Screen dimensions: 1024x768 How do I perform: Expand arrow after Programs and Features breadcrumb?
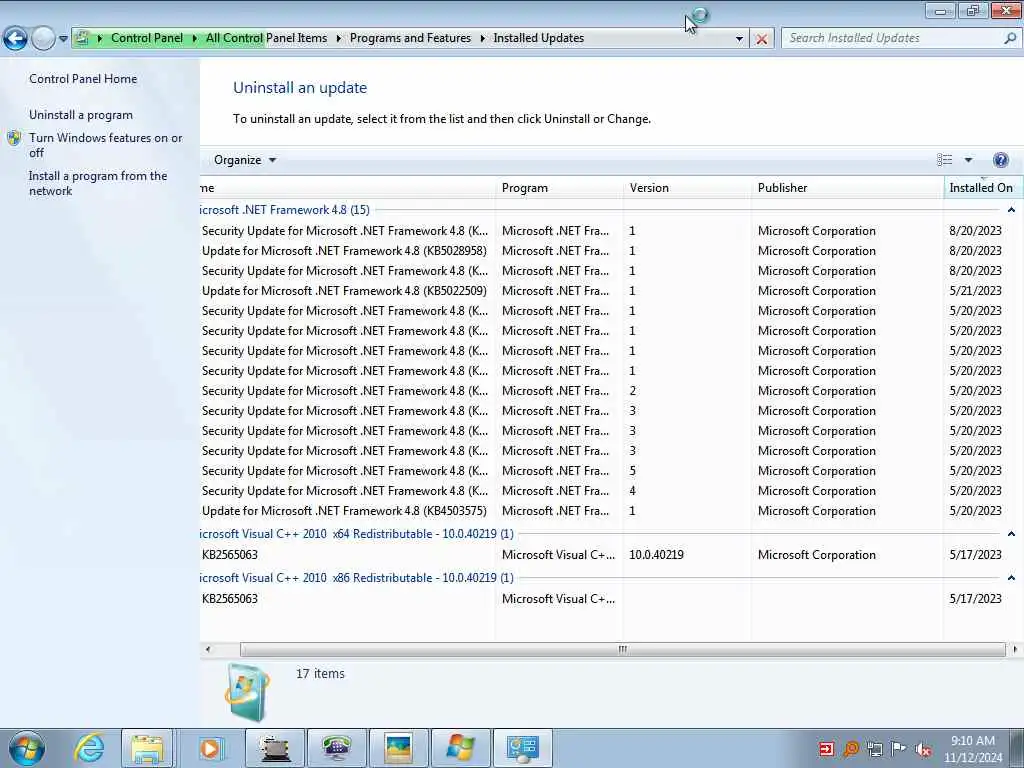point(483,39)
